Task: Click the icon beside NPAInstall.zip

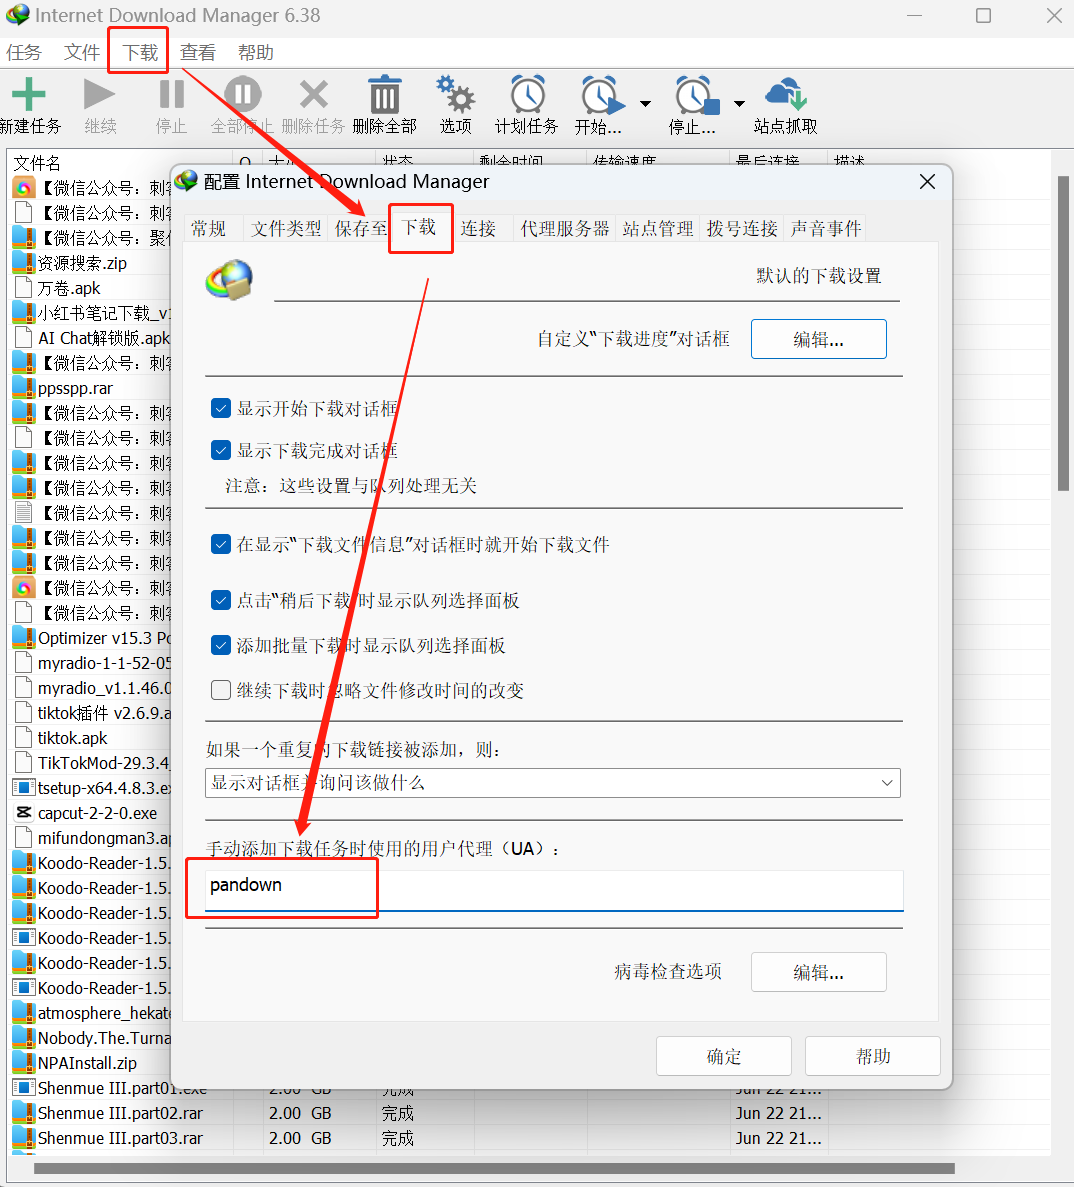Action: (24, 1062)
